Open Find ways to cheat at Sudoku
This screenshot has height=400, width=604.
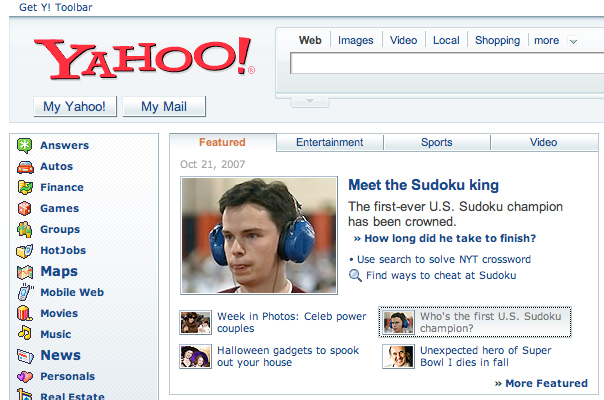pyautogui.click(x=441, y=276)
